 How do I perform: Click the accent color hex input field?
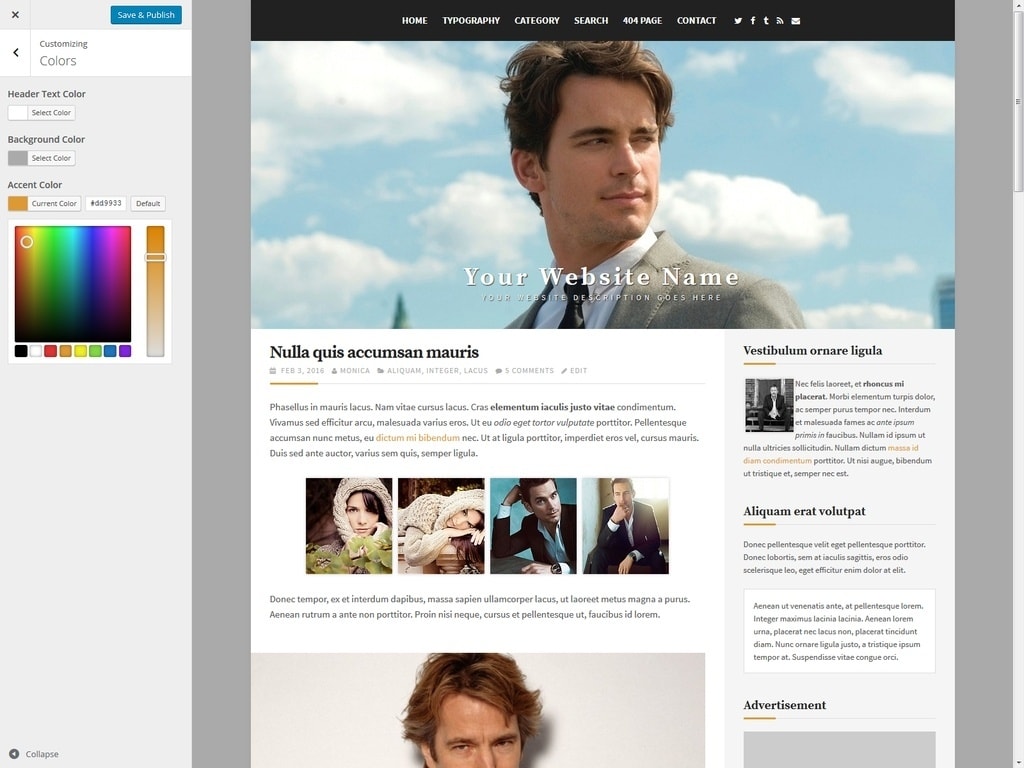coord(106,203)
